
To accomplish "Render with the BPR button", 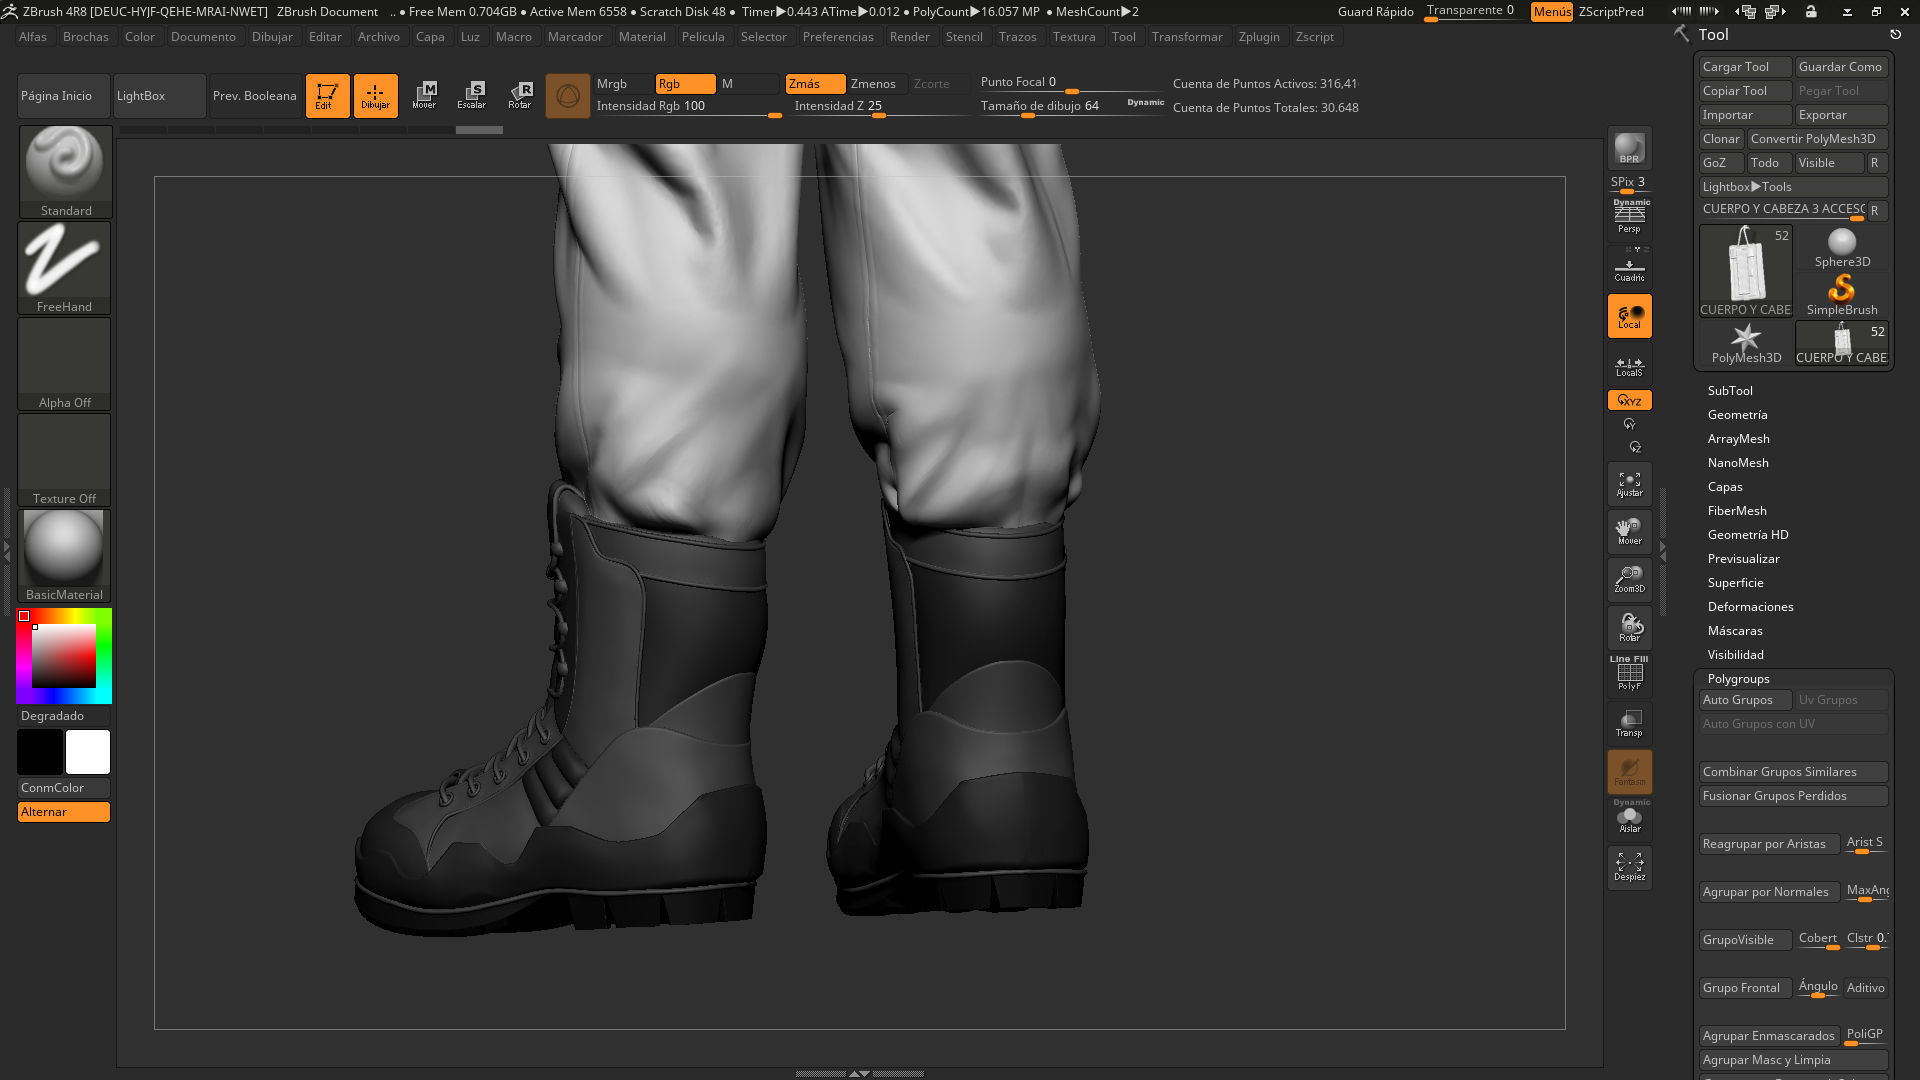I will tap(1629, 148).
